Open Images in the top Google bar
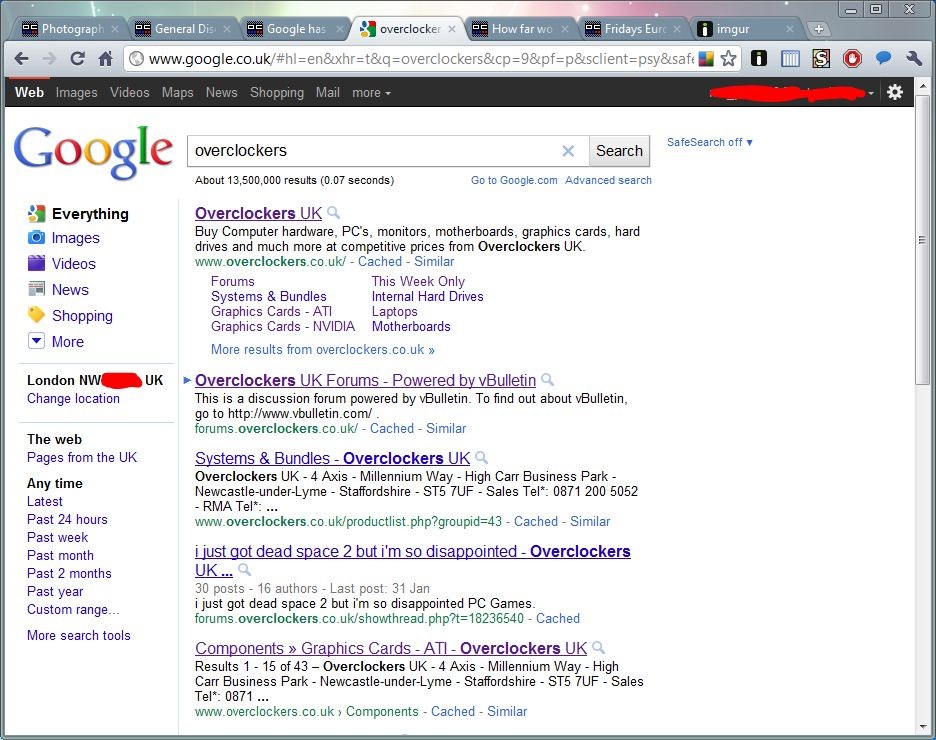 click(76, 92)
